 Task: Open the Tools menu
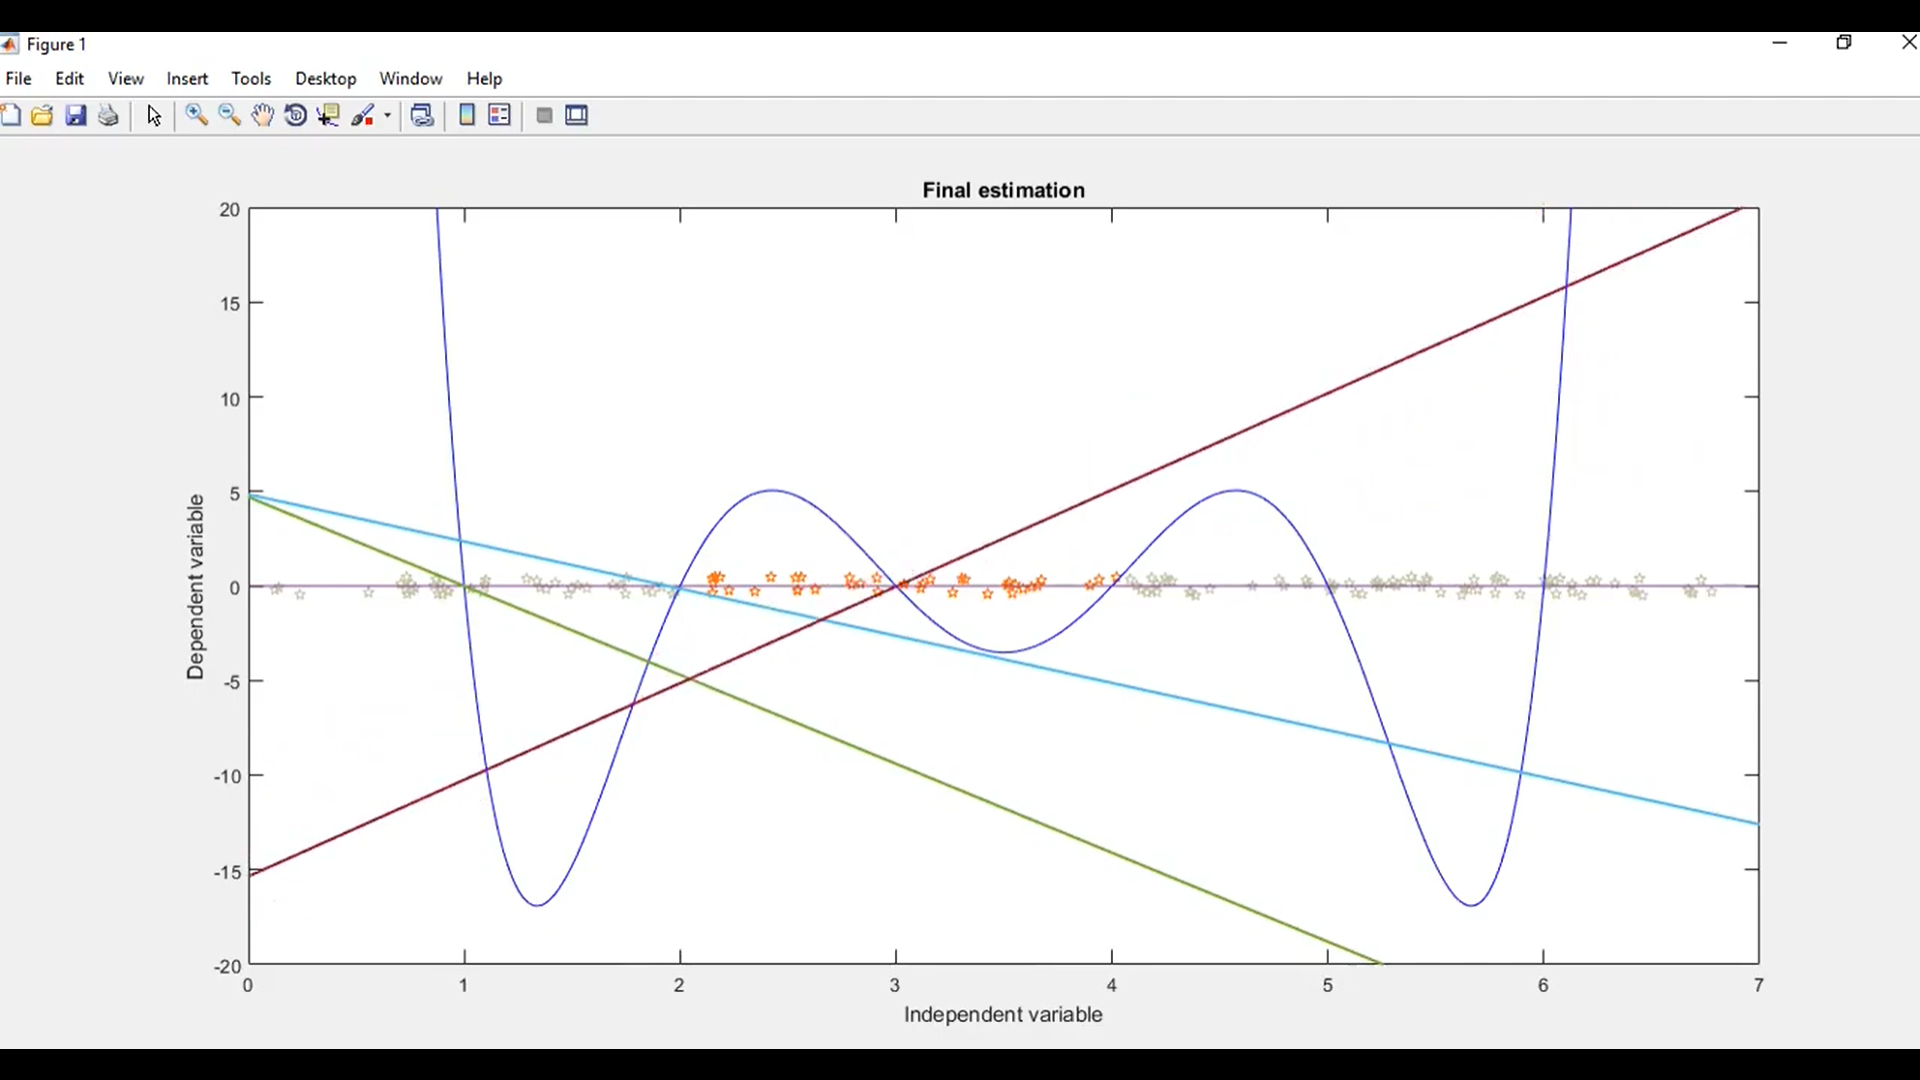point(251,79)
